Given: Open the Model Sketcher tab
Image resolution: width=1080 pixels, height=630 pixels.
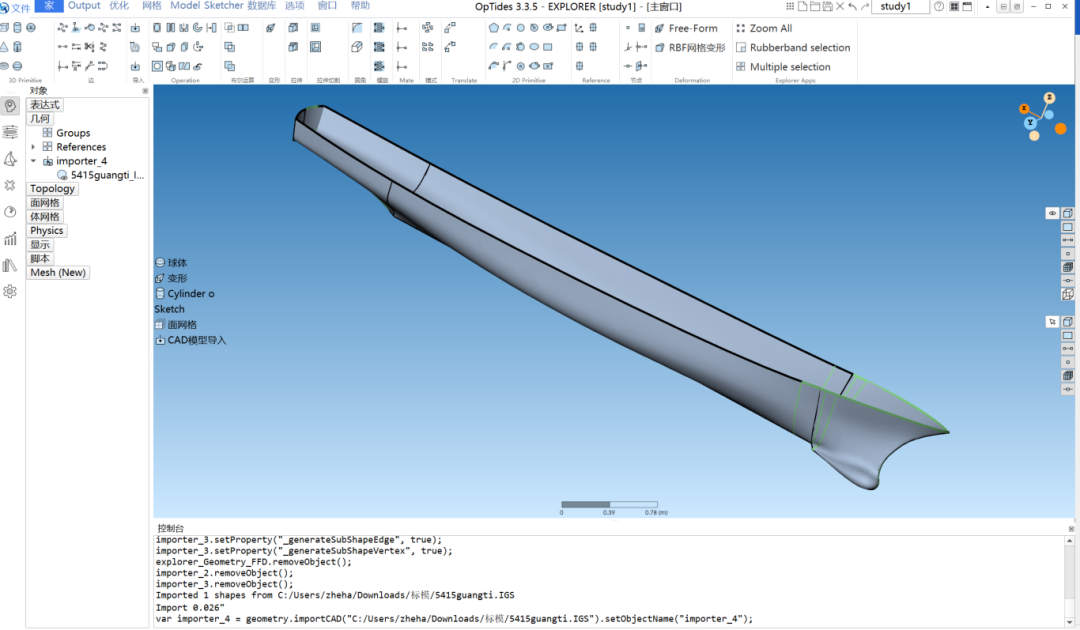Looking at the screenshot, I should point(207,6).
